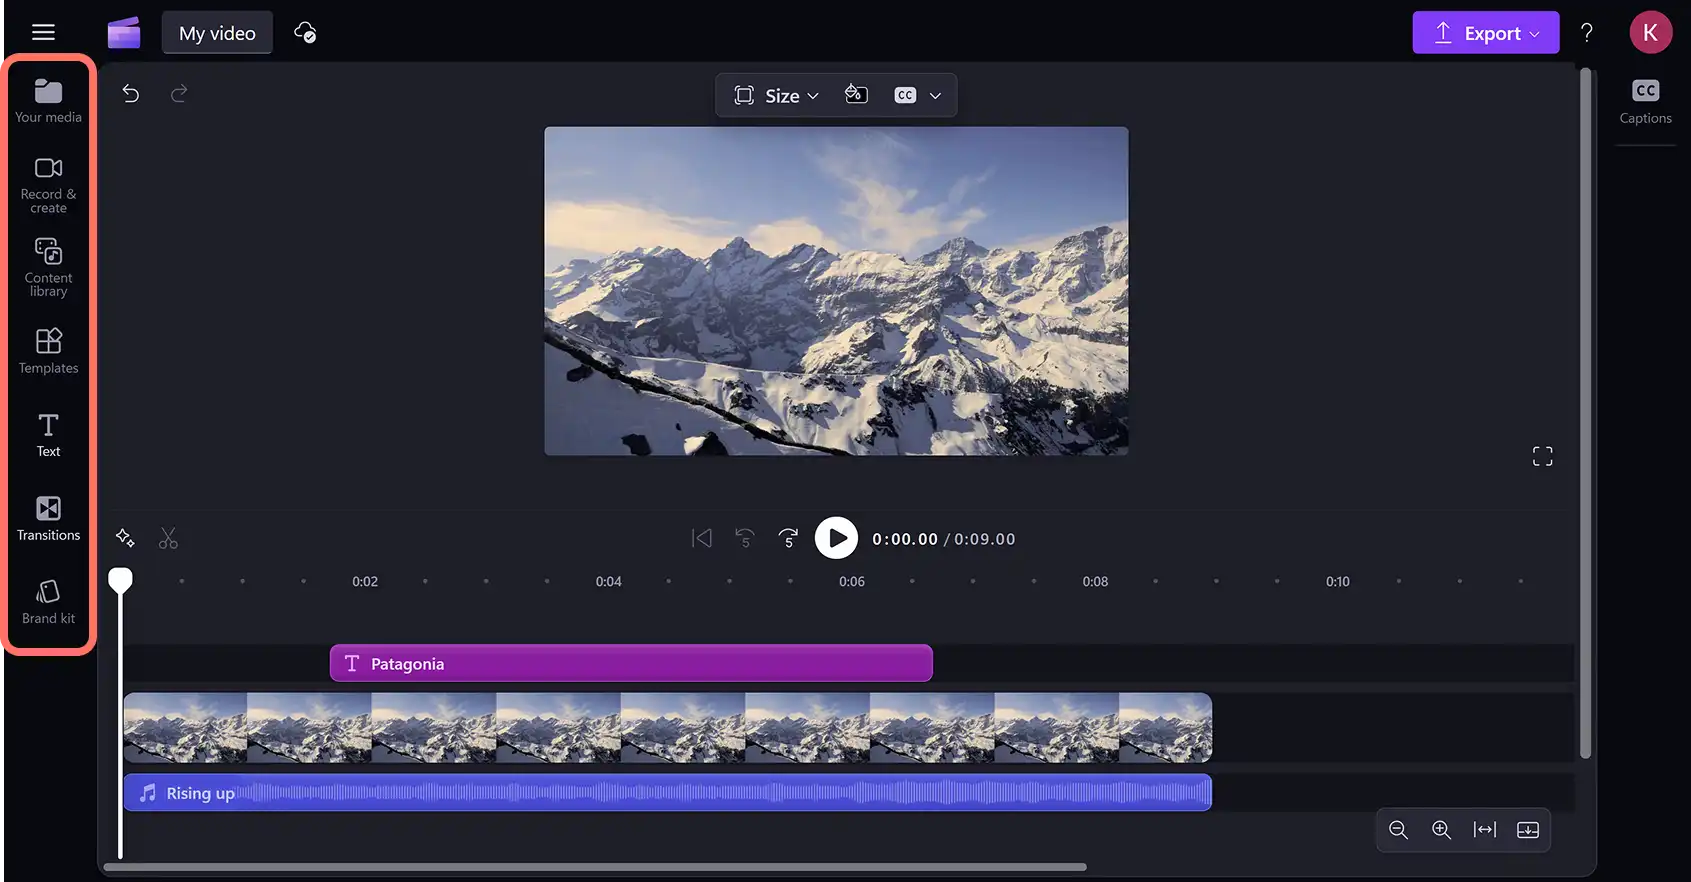Image resolution: width=1691 pixels, height=882 pixels.
Task: Click the My video title field
Action: point(217,33)
